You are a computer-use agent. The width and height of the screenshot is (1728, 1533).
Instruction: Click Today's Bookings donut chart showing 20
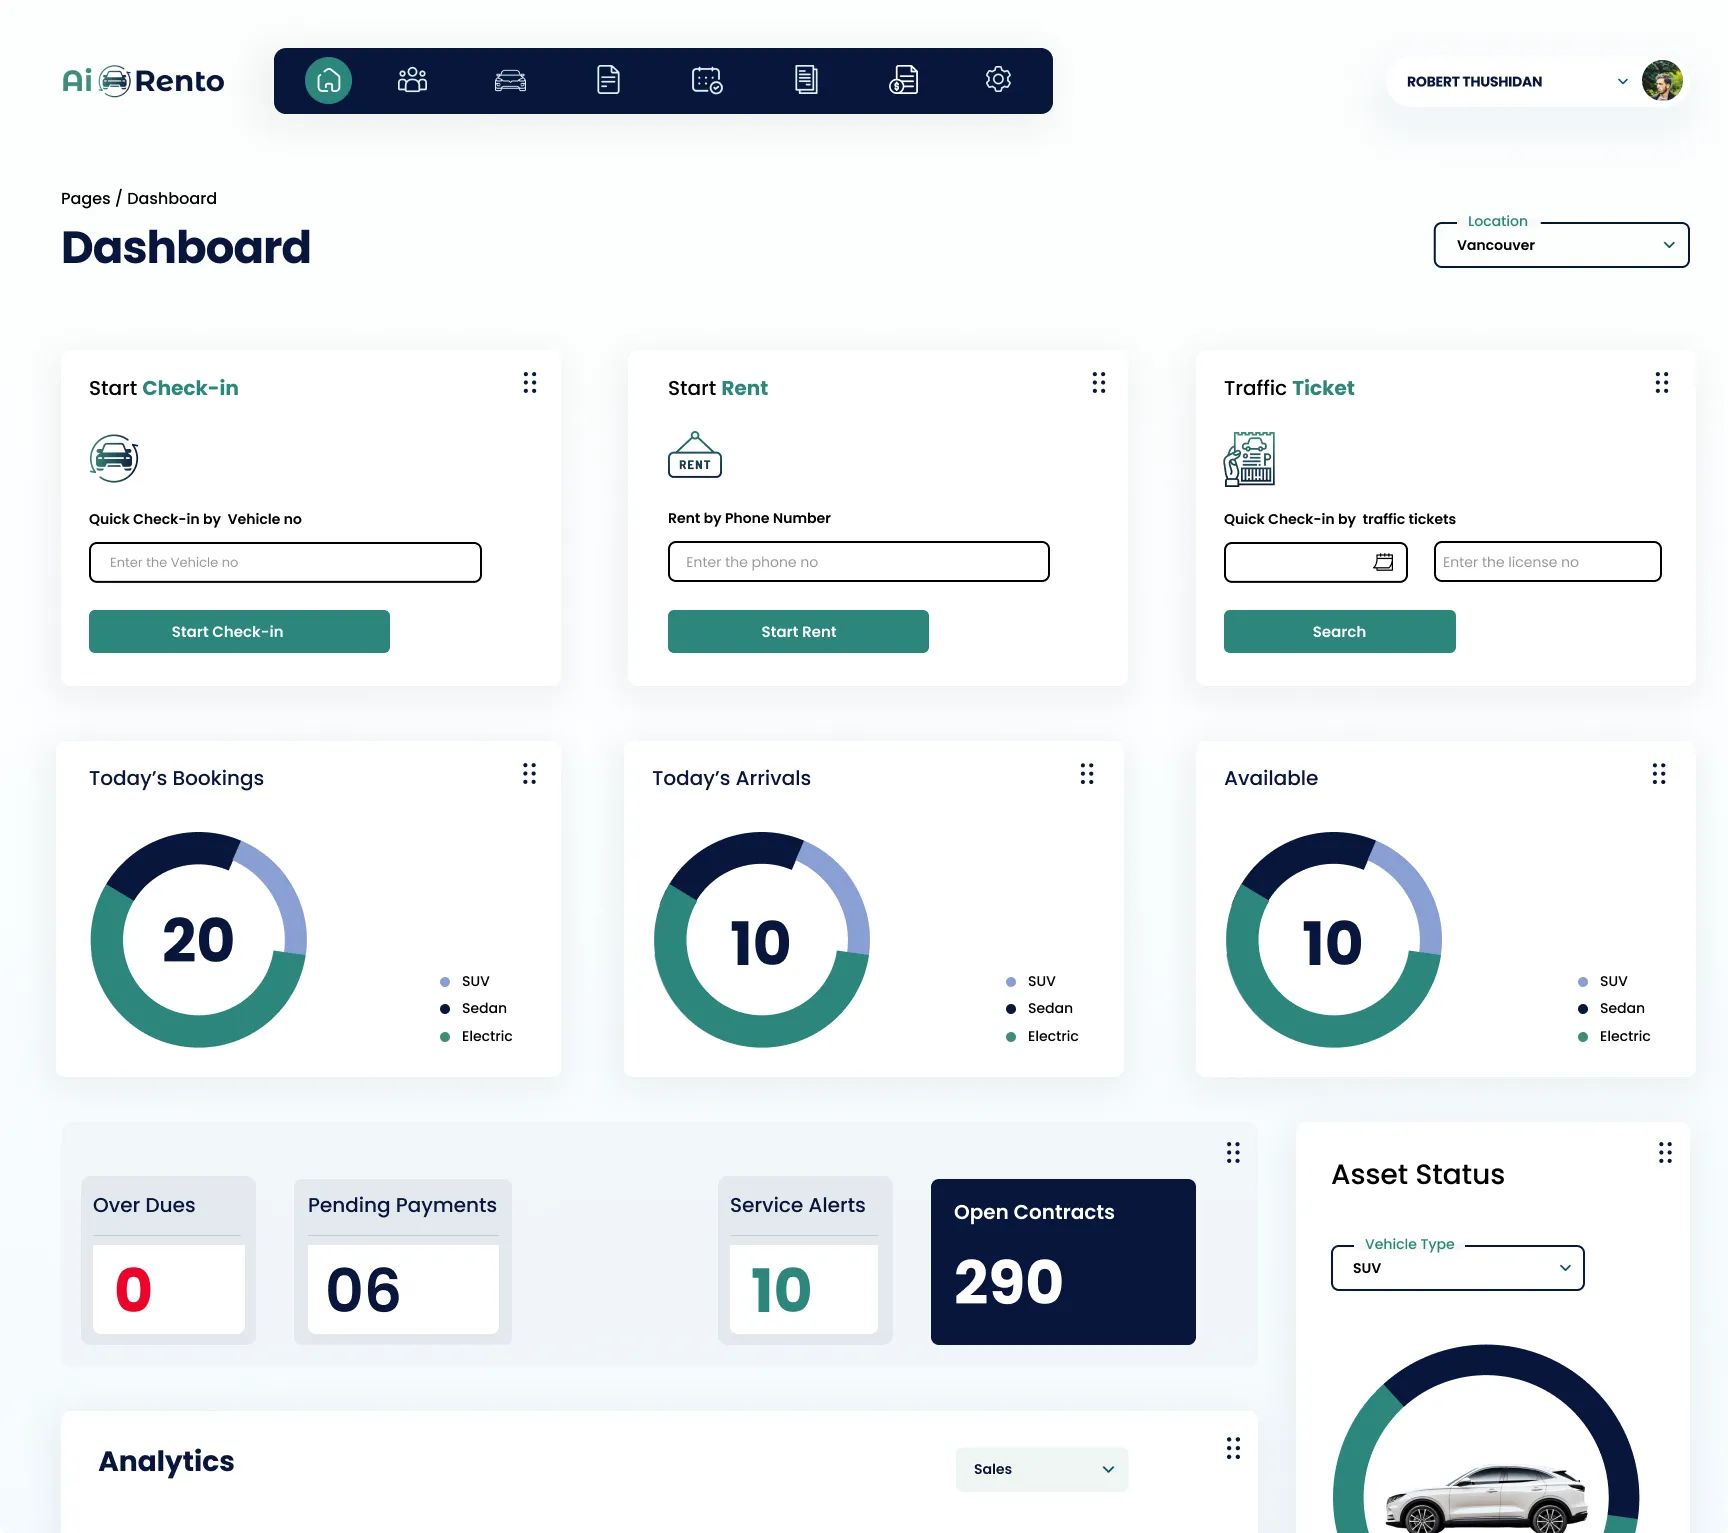coord(199,940)
